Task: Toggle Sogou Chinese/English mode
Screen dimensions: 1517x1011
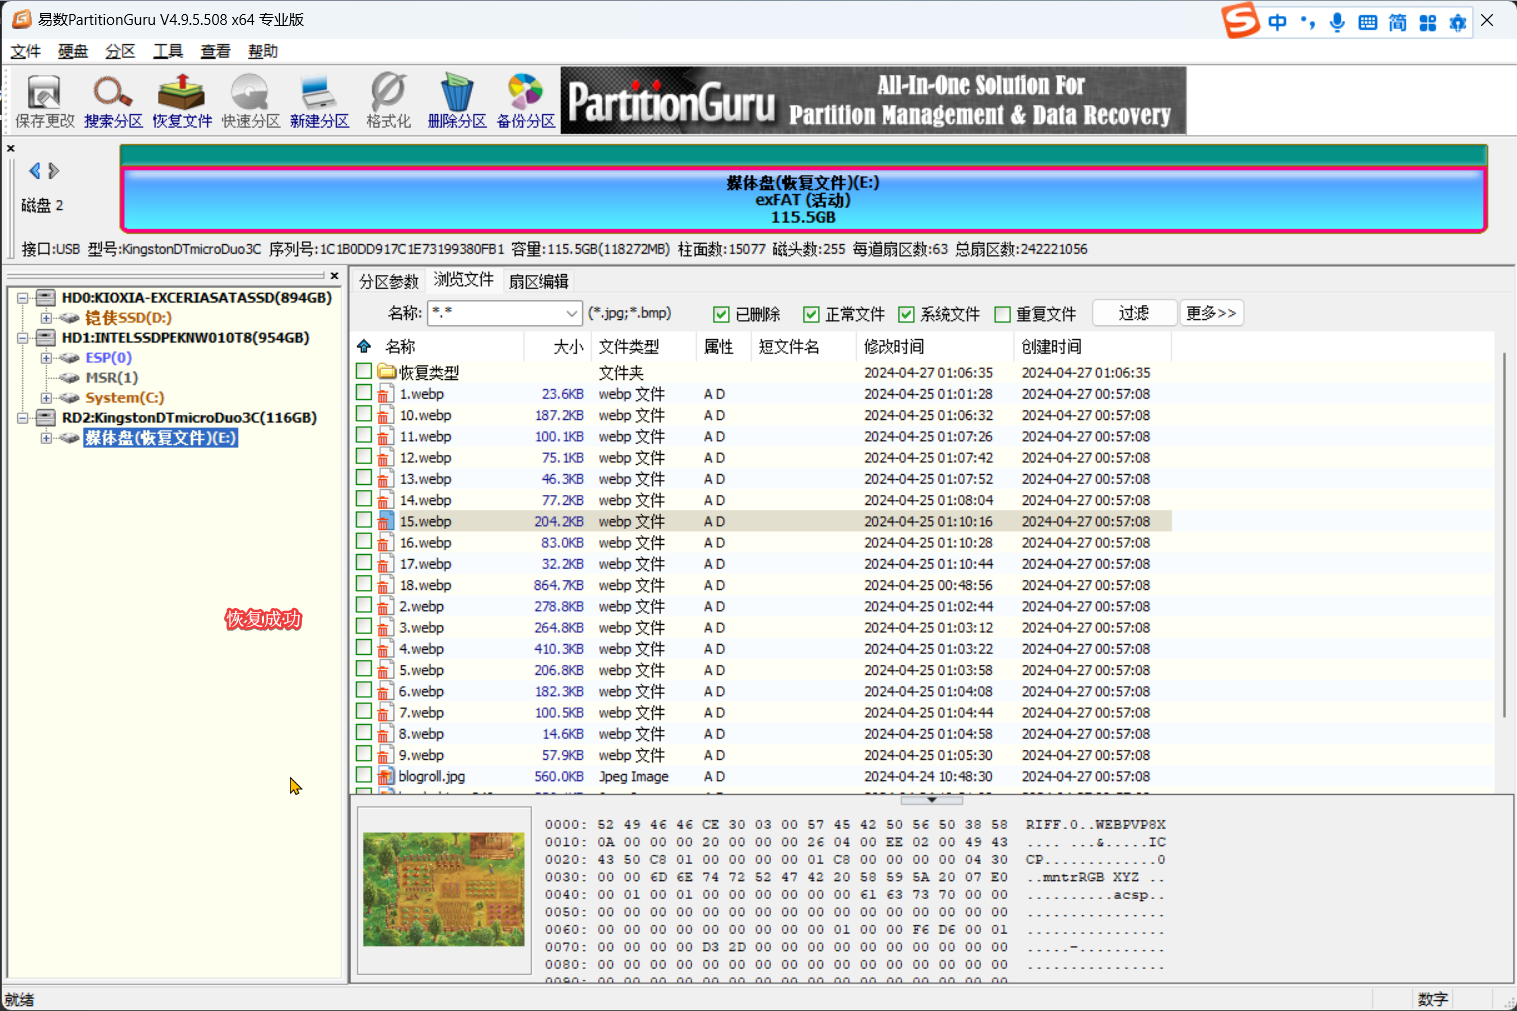Action: [x=1278, y=22]
